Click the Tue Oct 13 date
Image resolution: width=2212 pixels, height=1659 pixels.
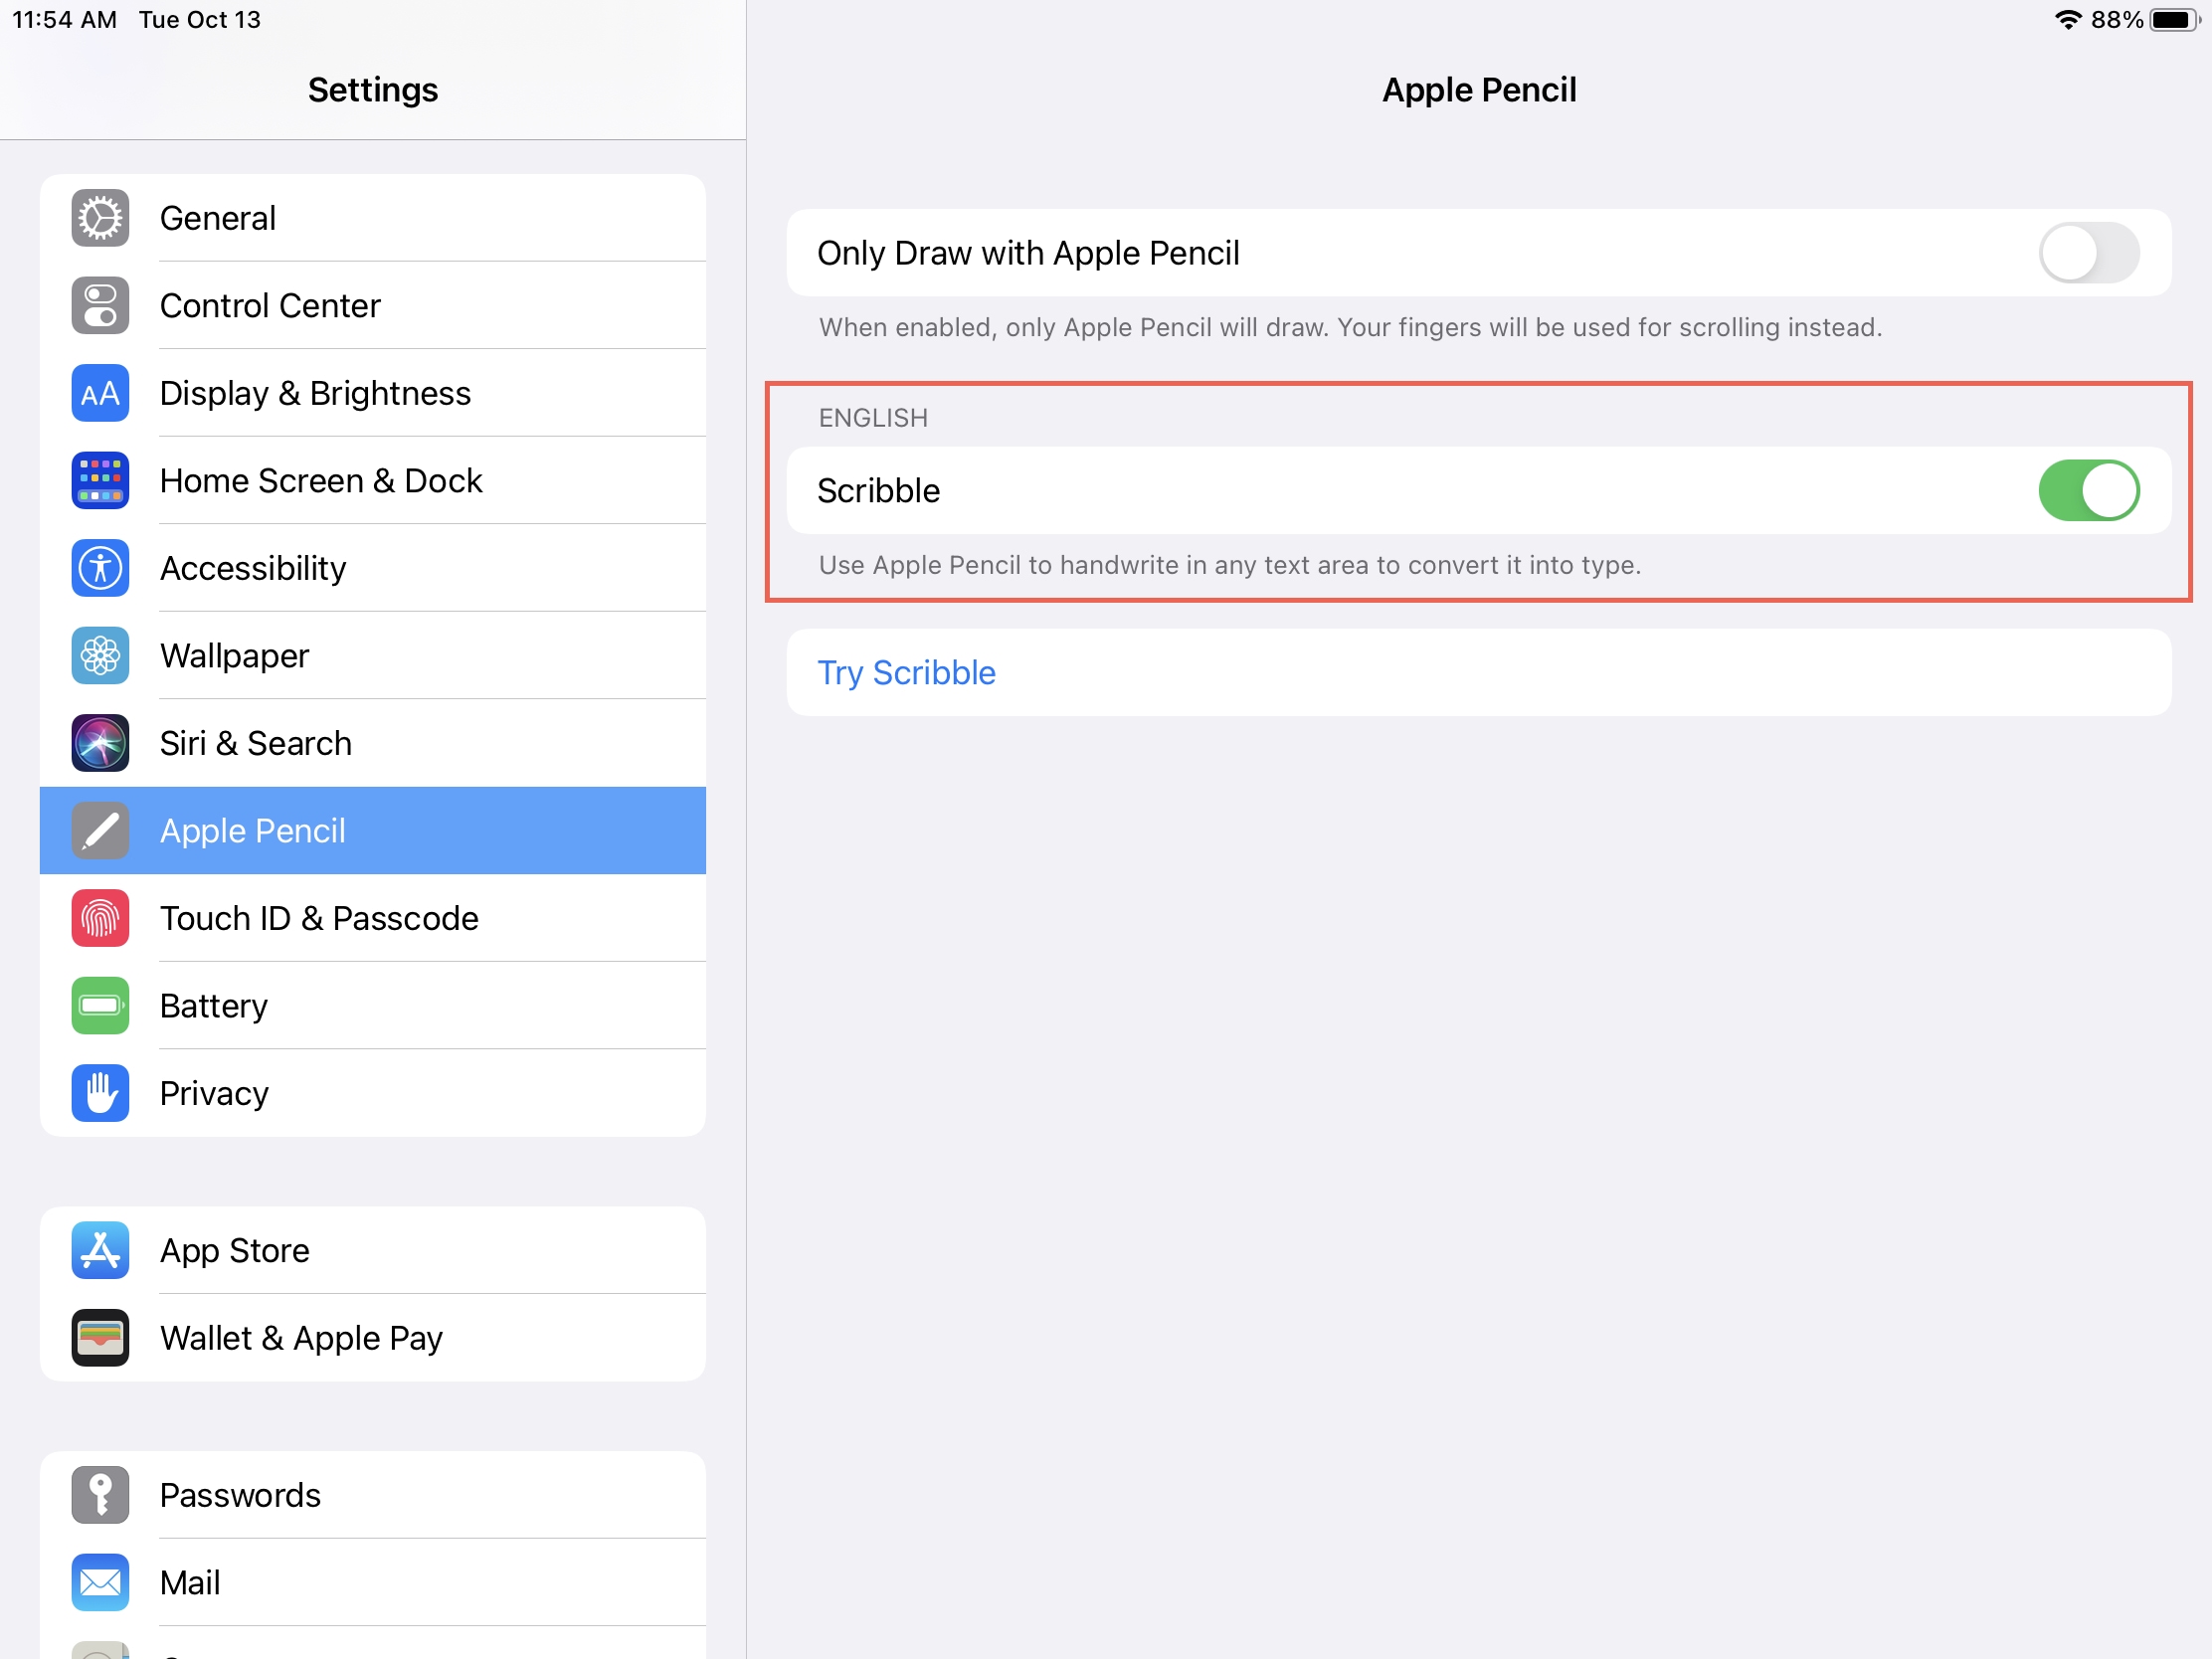[200, 20]
